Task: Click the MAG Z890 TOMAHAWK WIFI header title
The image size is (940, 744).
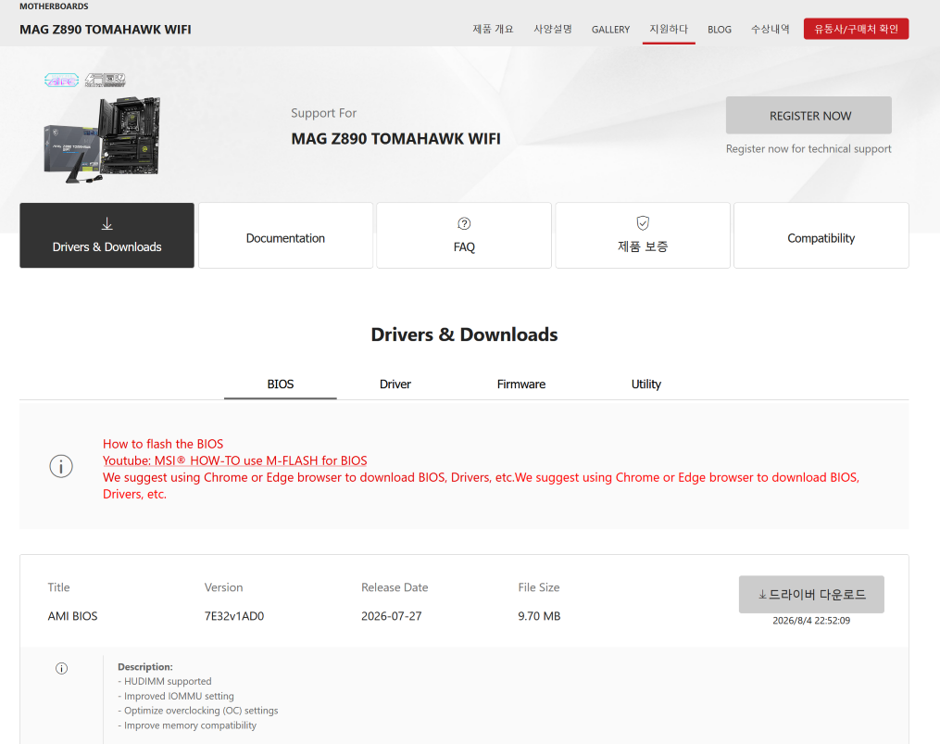Action: 106,29
